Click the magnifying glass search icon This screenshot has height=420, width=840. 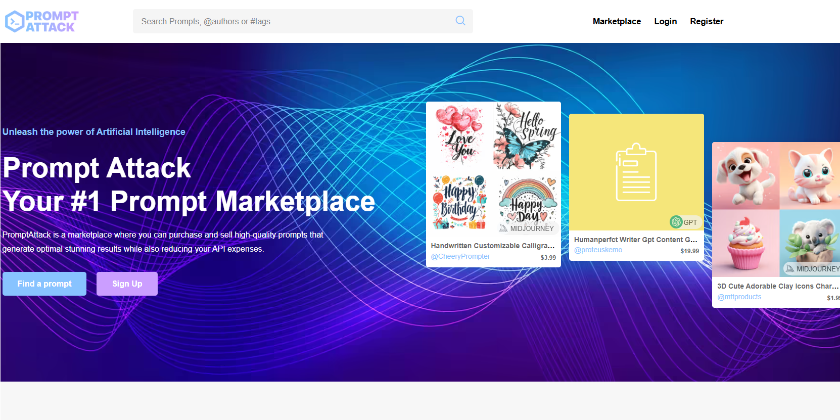pyautogui.click(x=460, y=21)
